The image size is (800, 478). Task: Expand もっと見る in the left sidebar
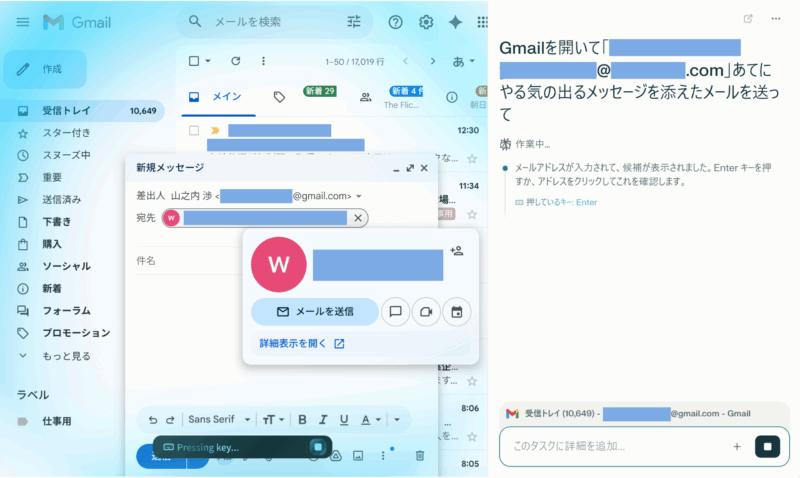coord(66,355)
